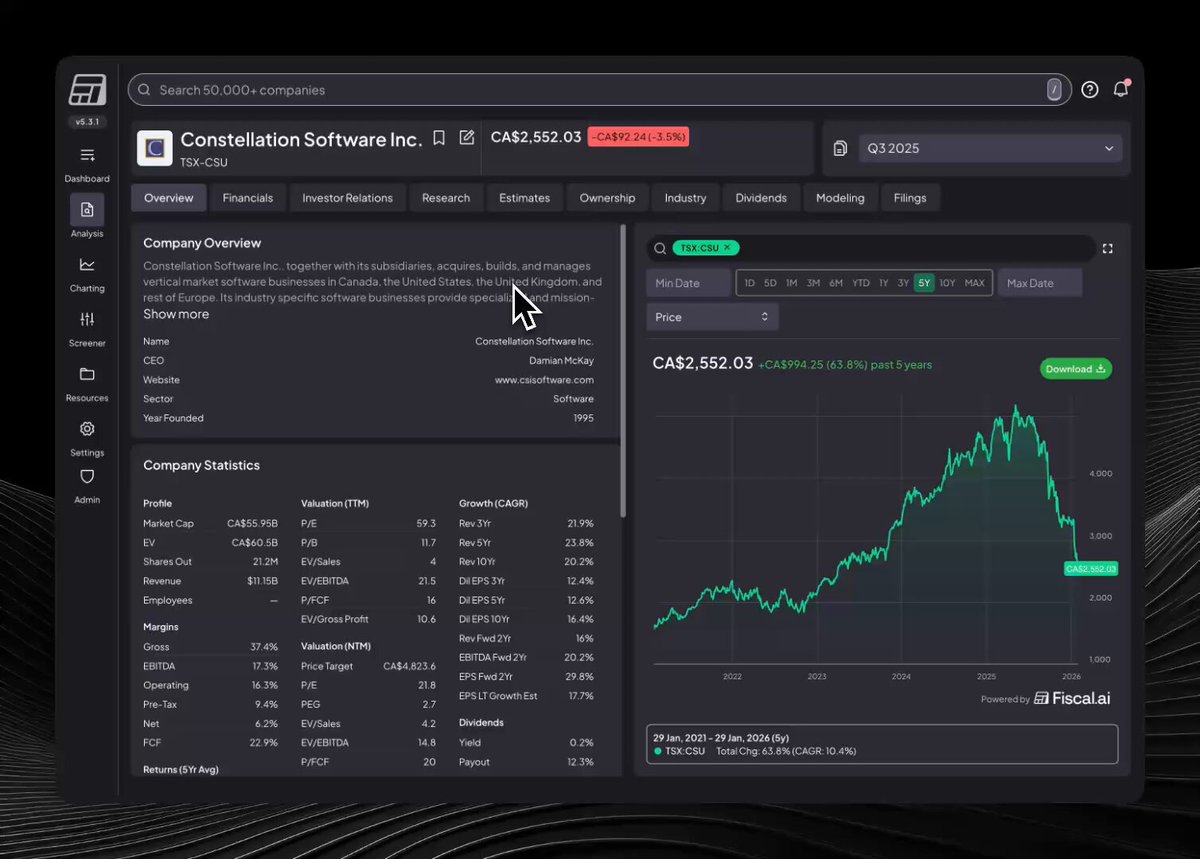Click the edit note icon beside company name
1200x859 pixels.
pyautogui.click(x=467, y=138)
